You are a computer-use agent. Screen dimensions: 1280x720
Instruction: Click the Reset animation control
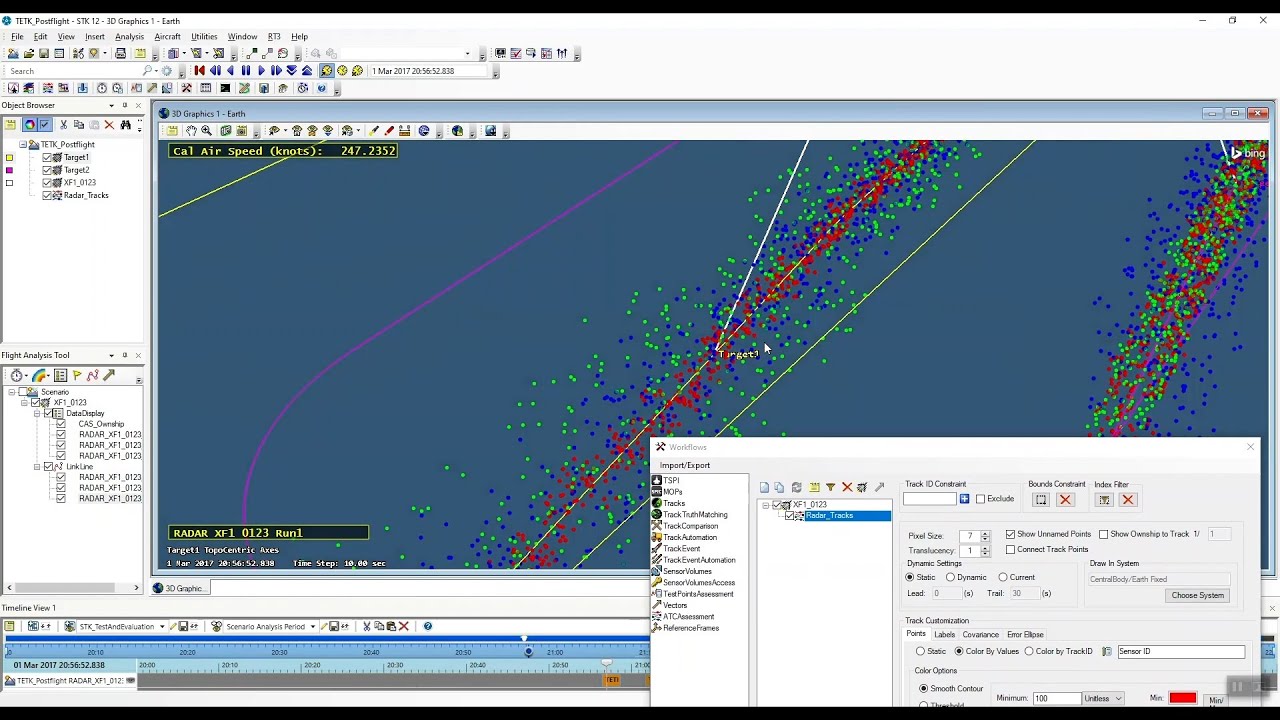(201, 70)
